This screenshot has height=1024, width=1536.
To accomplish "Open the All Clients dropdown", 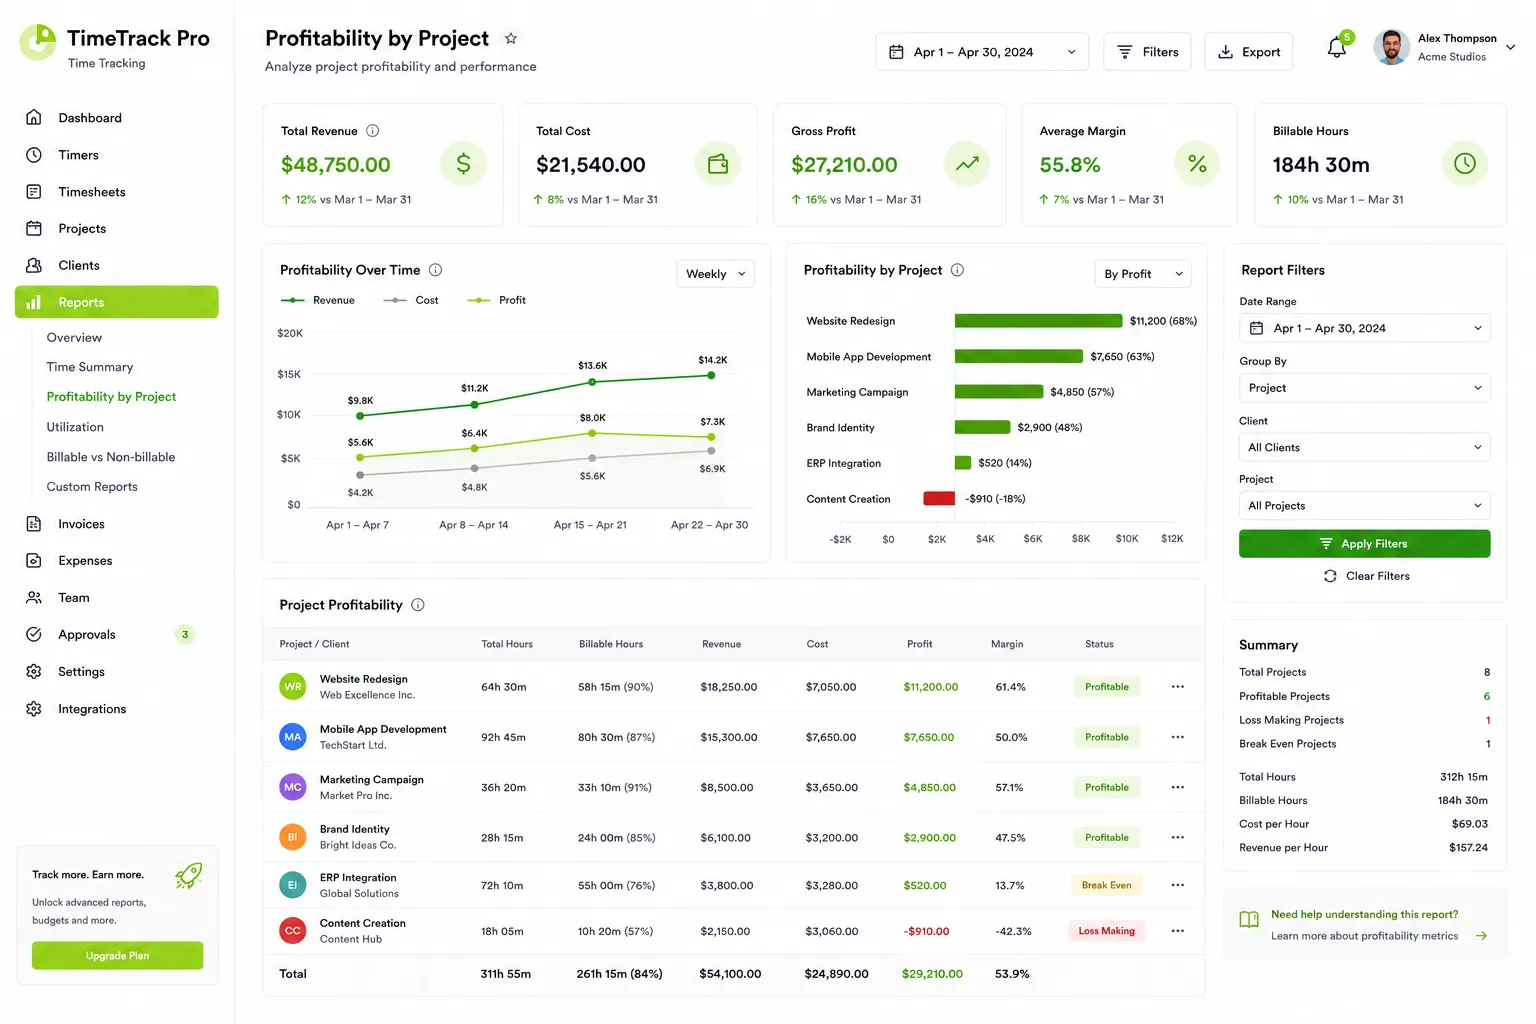I will 1365,447.
